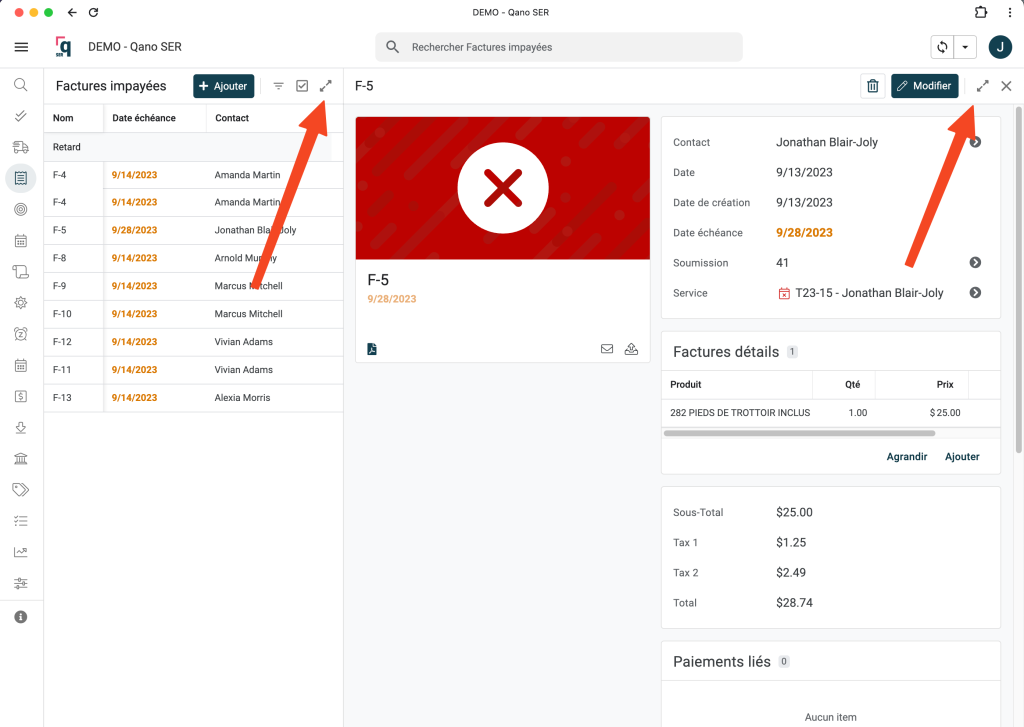
Task: Open the Soumission 41 arrow
Action: (975, 263)
